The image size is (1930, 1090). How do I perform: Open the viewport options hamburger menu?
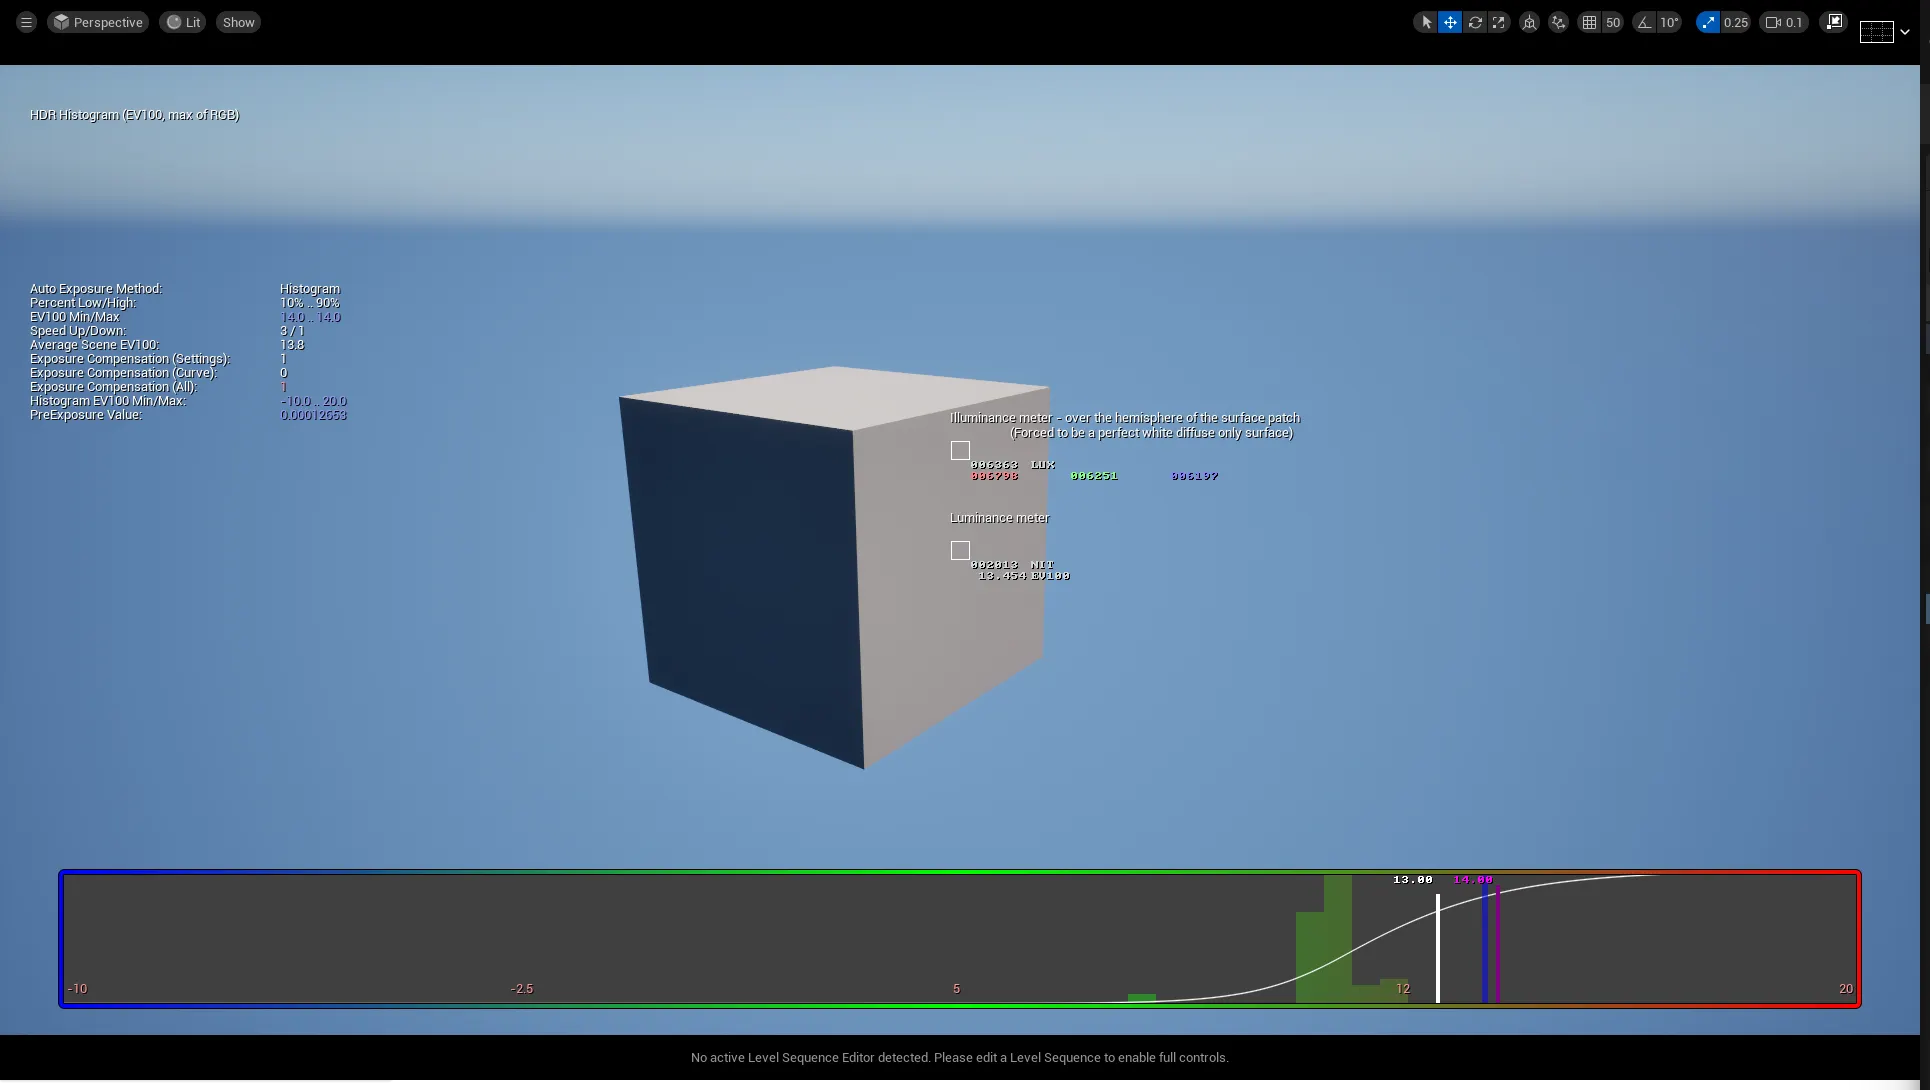tap(26, 22)
